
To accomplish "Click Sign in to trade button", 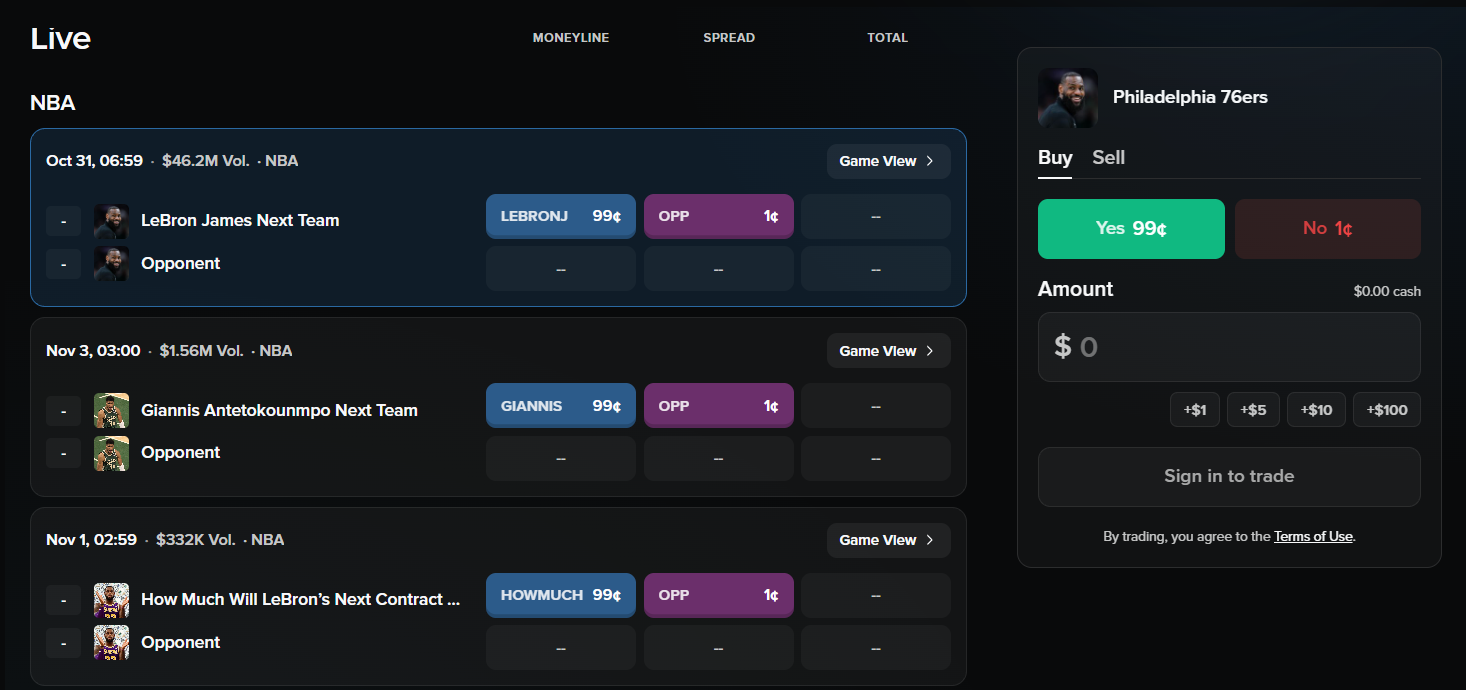I will 1229,477.
